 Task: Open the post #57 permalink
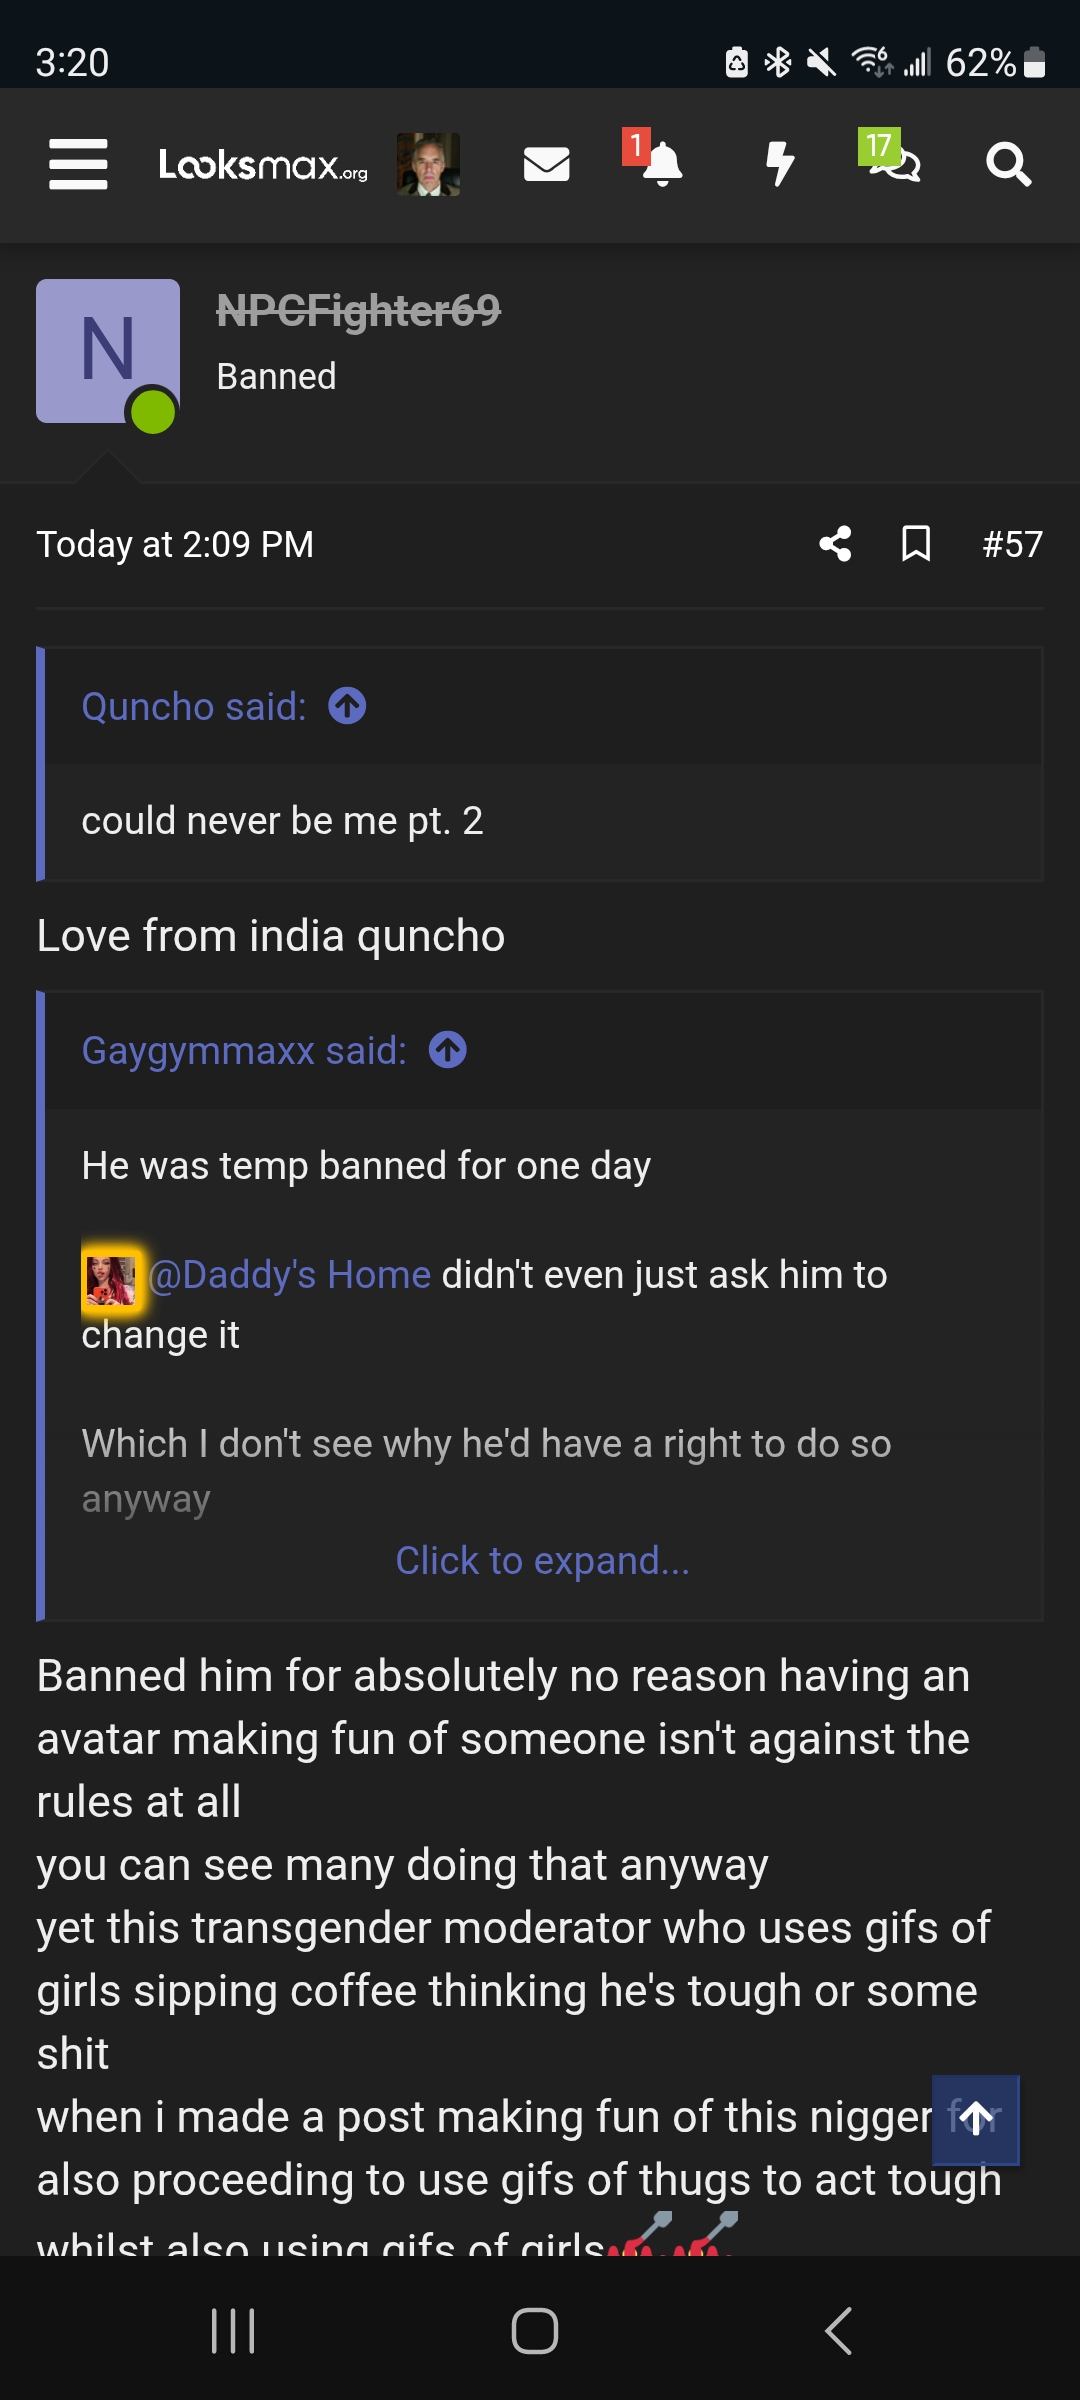point(1012,544)
